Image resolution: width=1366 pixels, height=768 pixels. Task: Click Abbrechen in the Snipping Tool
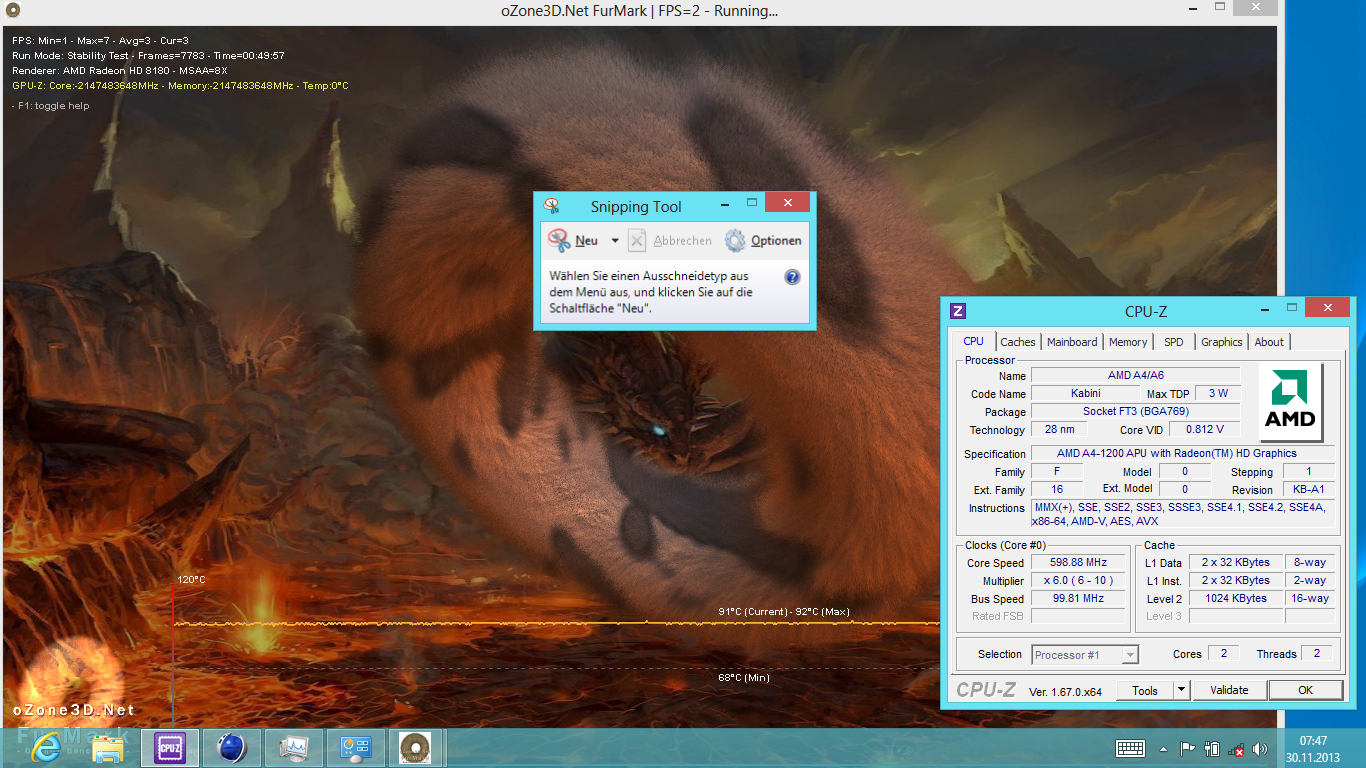pos(671,240)
